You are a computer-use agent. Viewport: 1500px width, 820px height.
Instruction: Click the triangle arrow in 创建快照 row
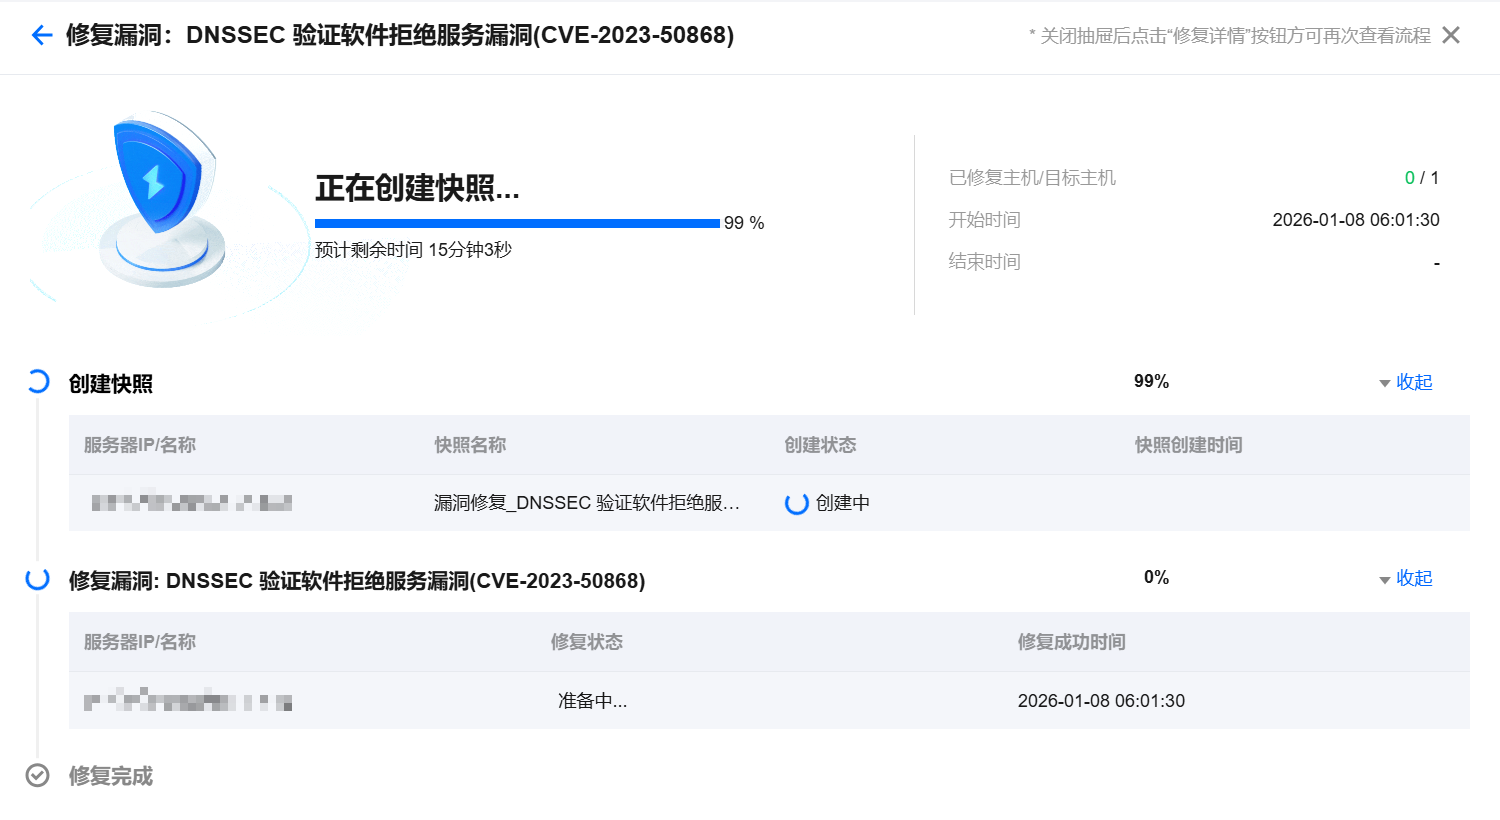point(1384,384)
